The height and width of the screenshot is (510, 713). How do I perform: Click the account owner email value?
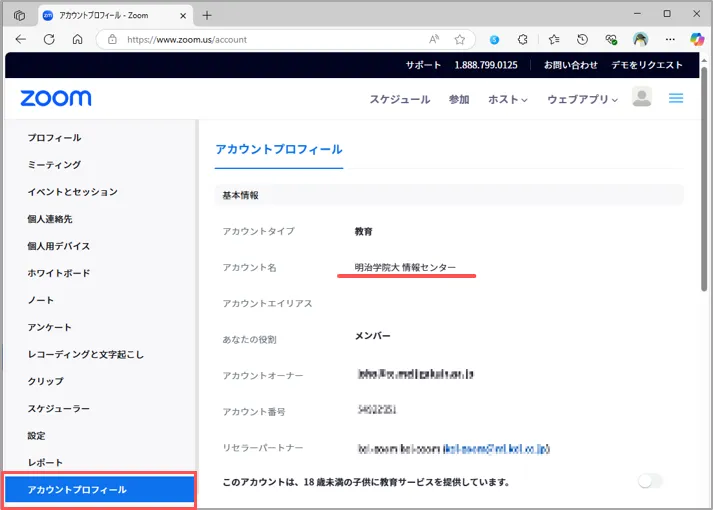point(416,374)
